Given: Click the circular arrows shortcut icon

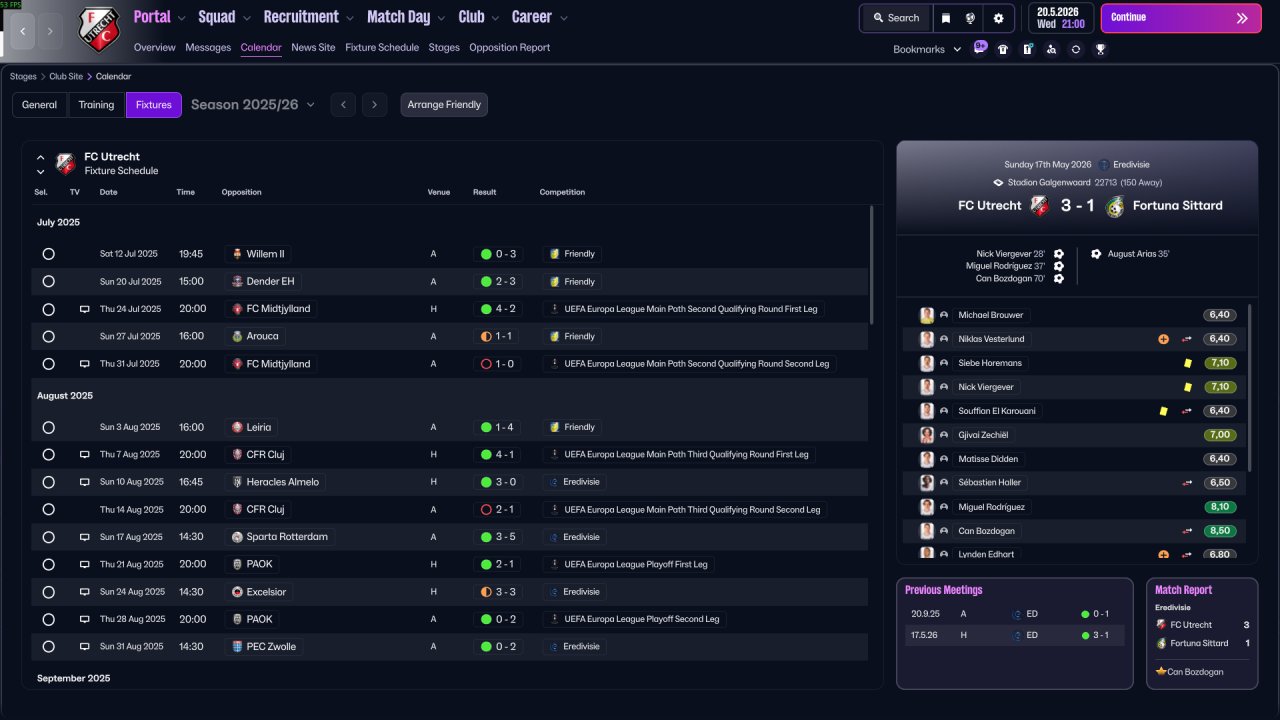Looking at the screenshot, I should tap(1076, 49).
